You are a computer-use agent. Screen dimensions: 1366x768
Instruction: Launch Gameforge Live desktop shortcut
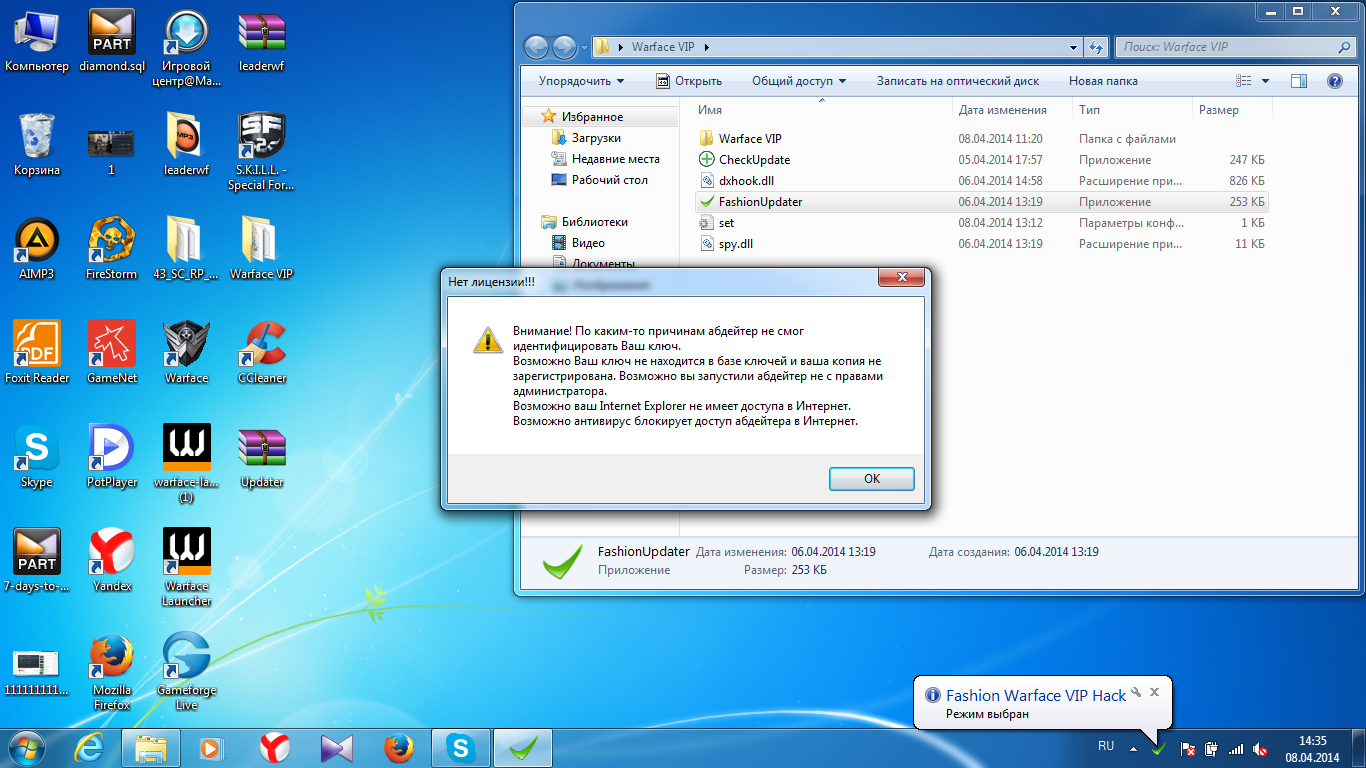point(187,672)
